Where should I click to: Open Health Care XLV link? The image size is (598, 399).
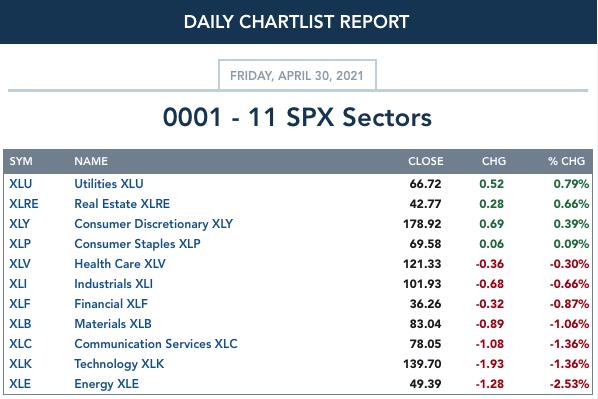(x=120, y=264)
